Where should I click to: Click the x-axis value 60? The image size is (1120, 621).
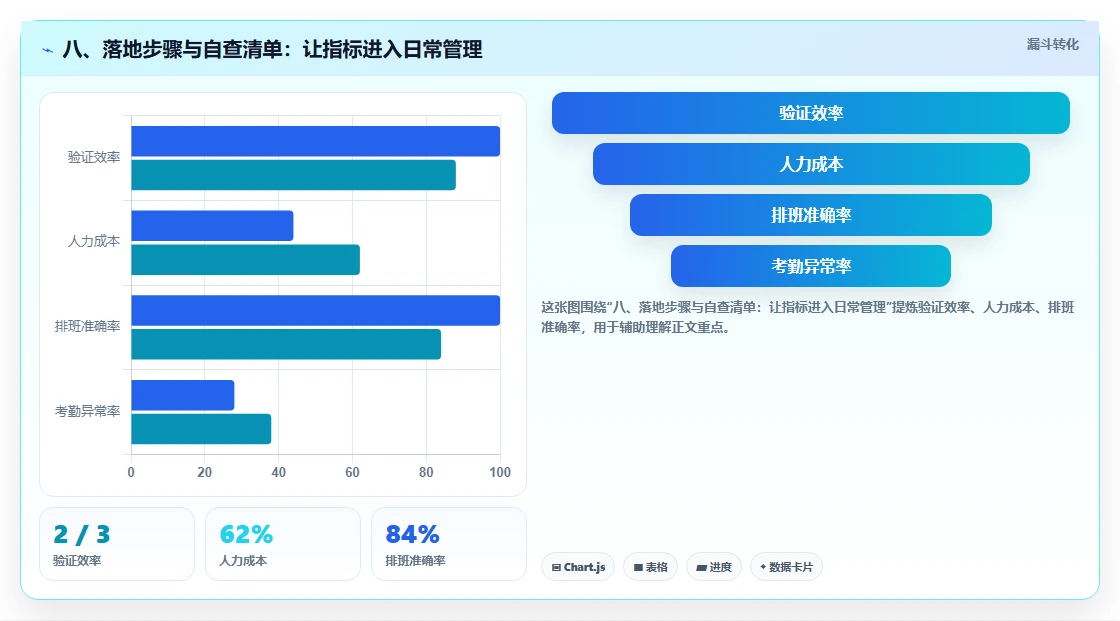tap(352, 472)
